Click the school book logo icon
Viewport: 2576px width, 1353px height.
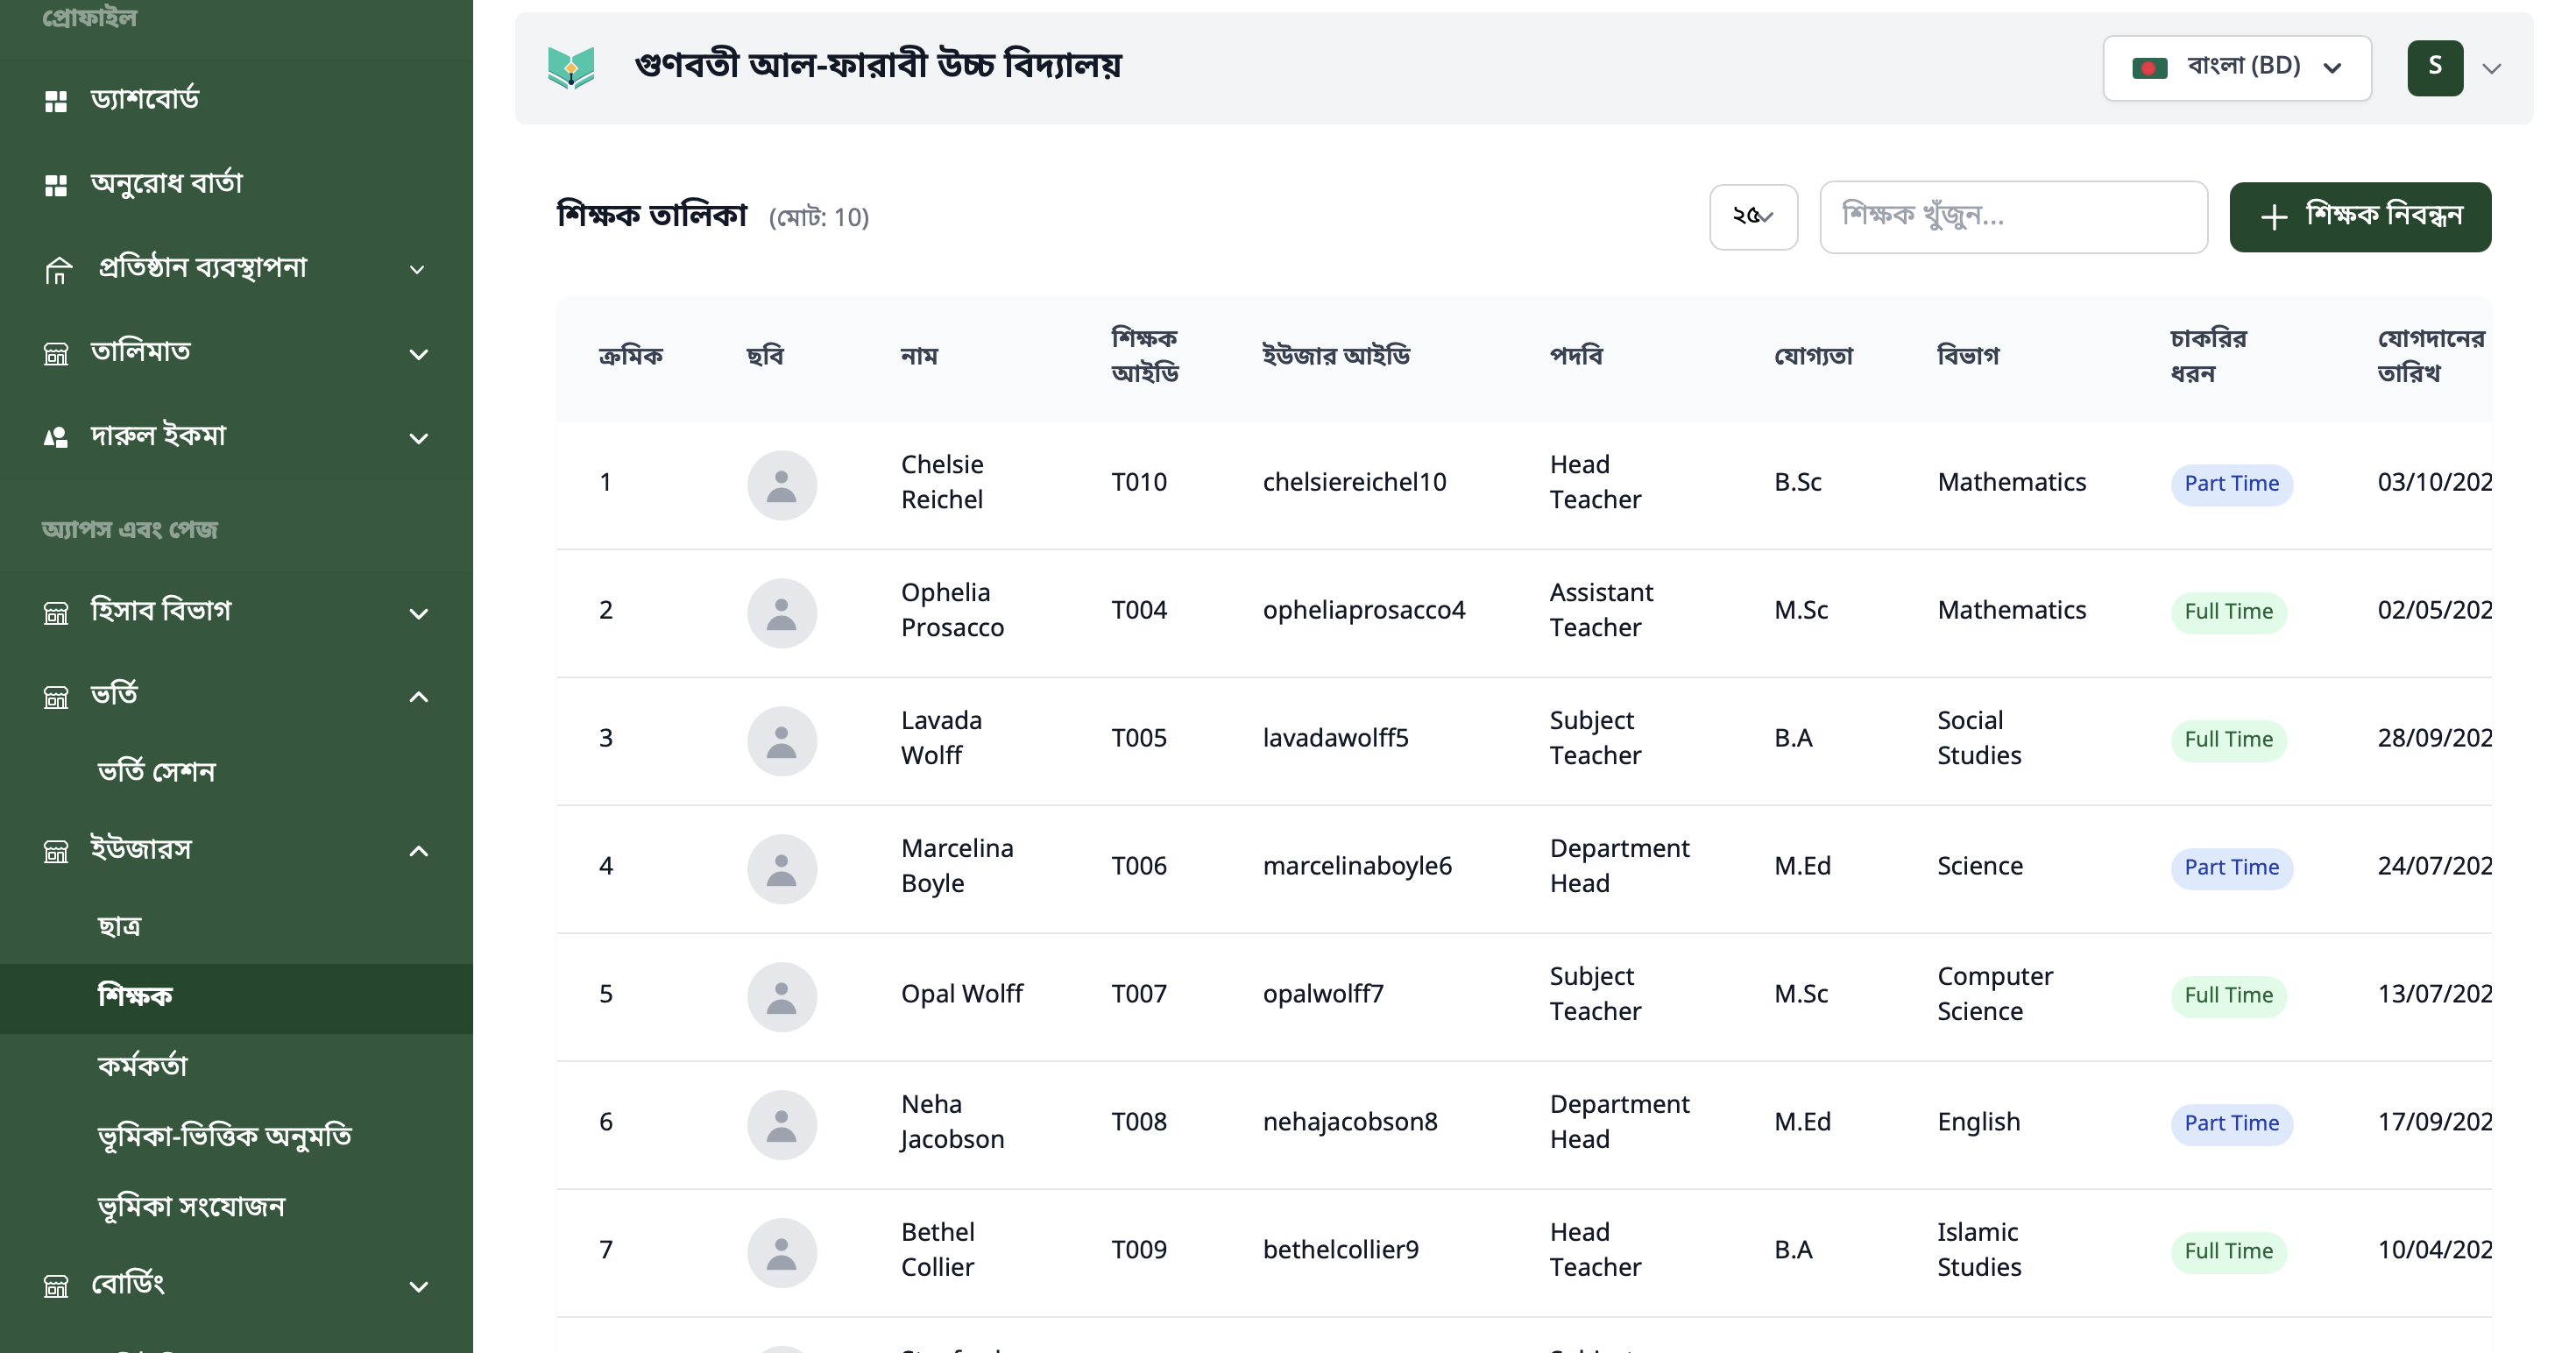click(x=571, y=68)
